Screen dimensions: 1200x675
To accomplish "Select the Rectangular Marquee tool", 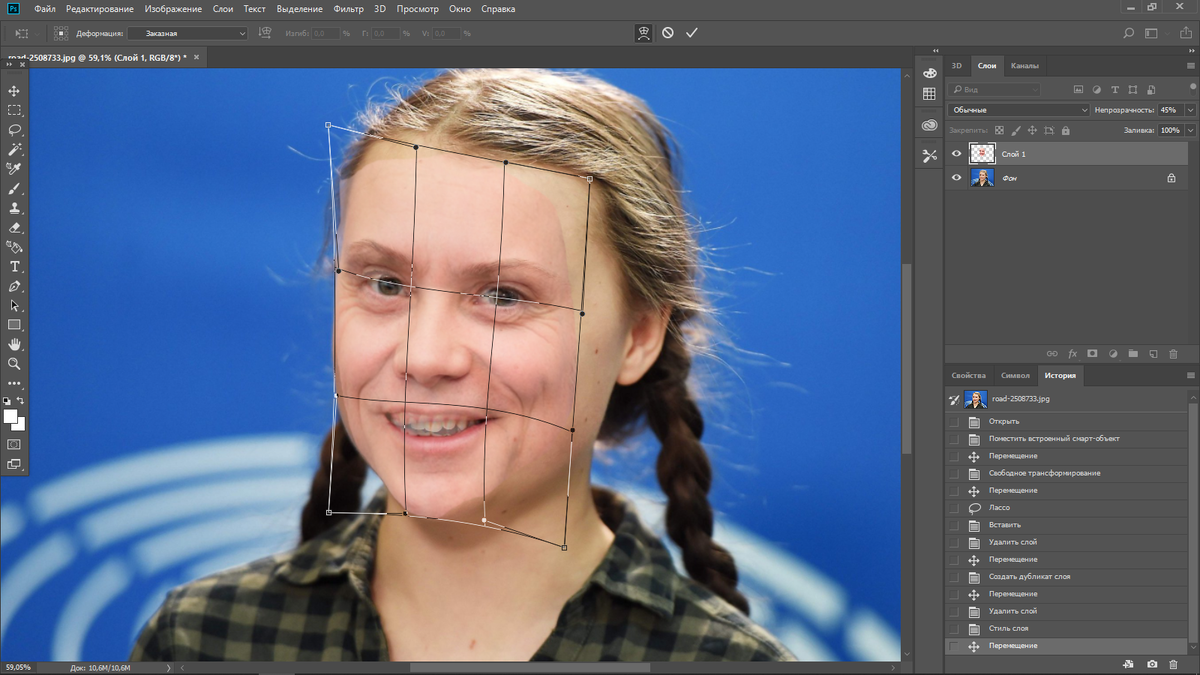I will [x=14, y=110].
